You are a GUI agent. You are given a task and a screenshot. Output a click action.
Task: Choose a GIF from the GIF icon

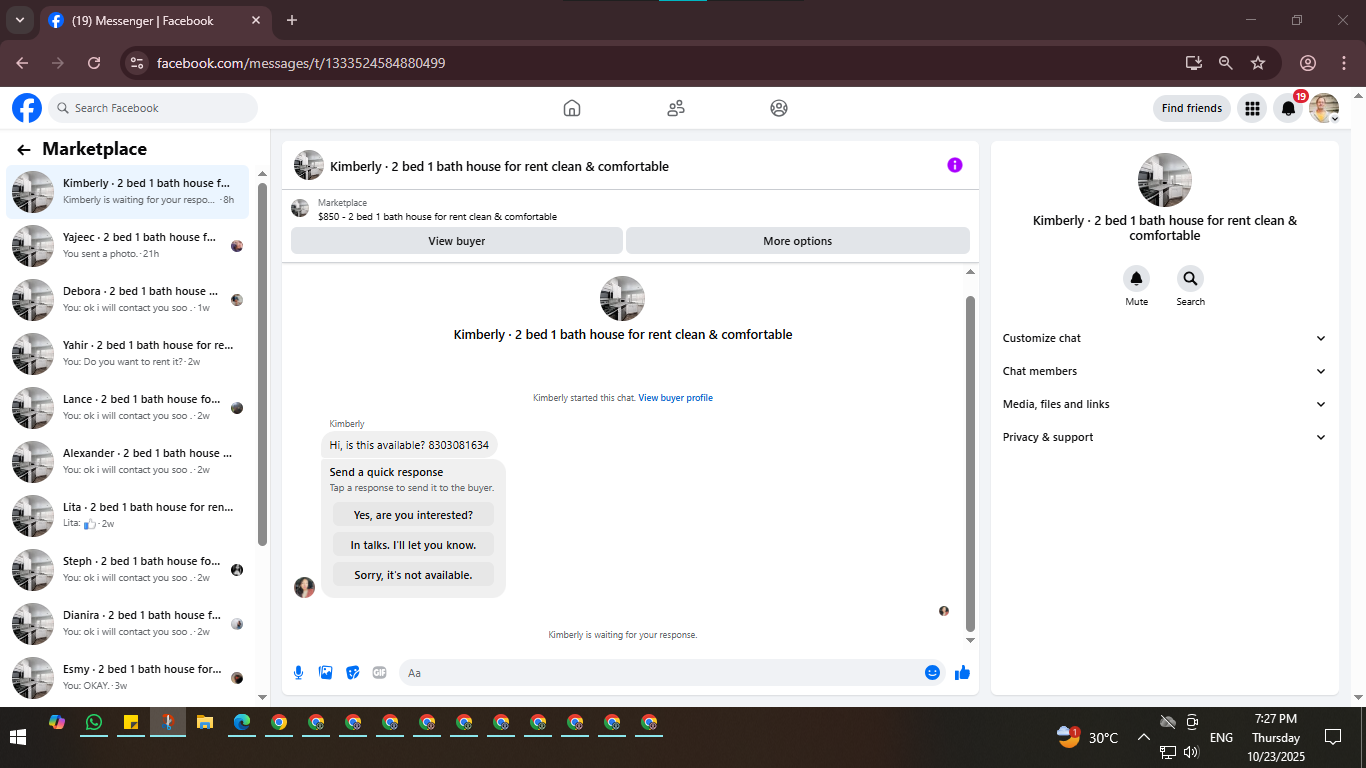click(379, 673)
